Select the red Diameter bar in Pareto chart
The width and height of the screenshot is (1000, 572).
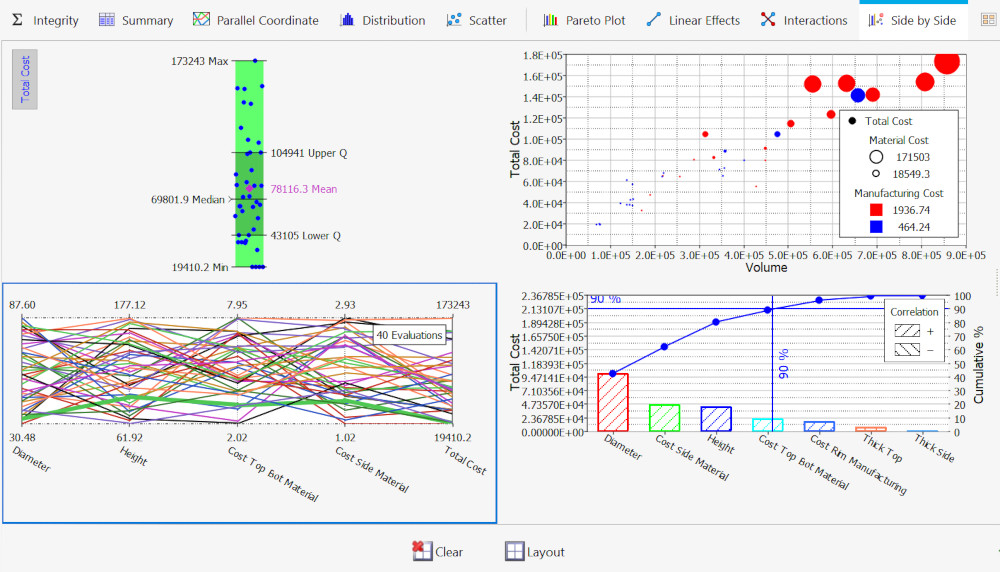point(612,402)
